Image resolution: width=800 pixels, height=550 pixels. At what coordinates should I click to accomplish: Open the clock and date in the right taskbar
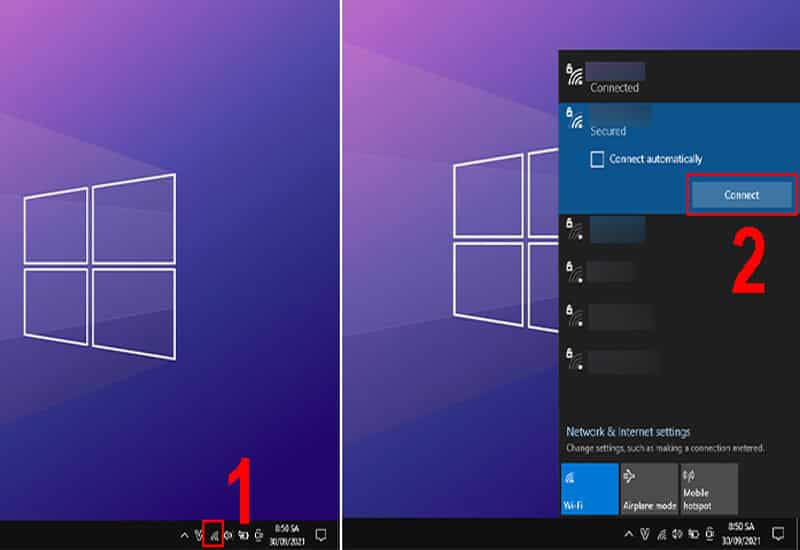coord(741,534)
